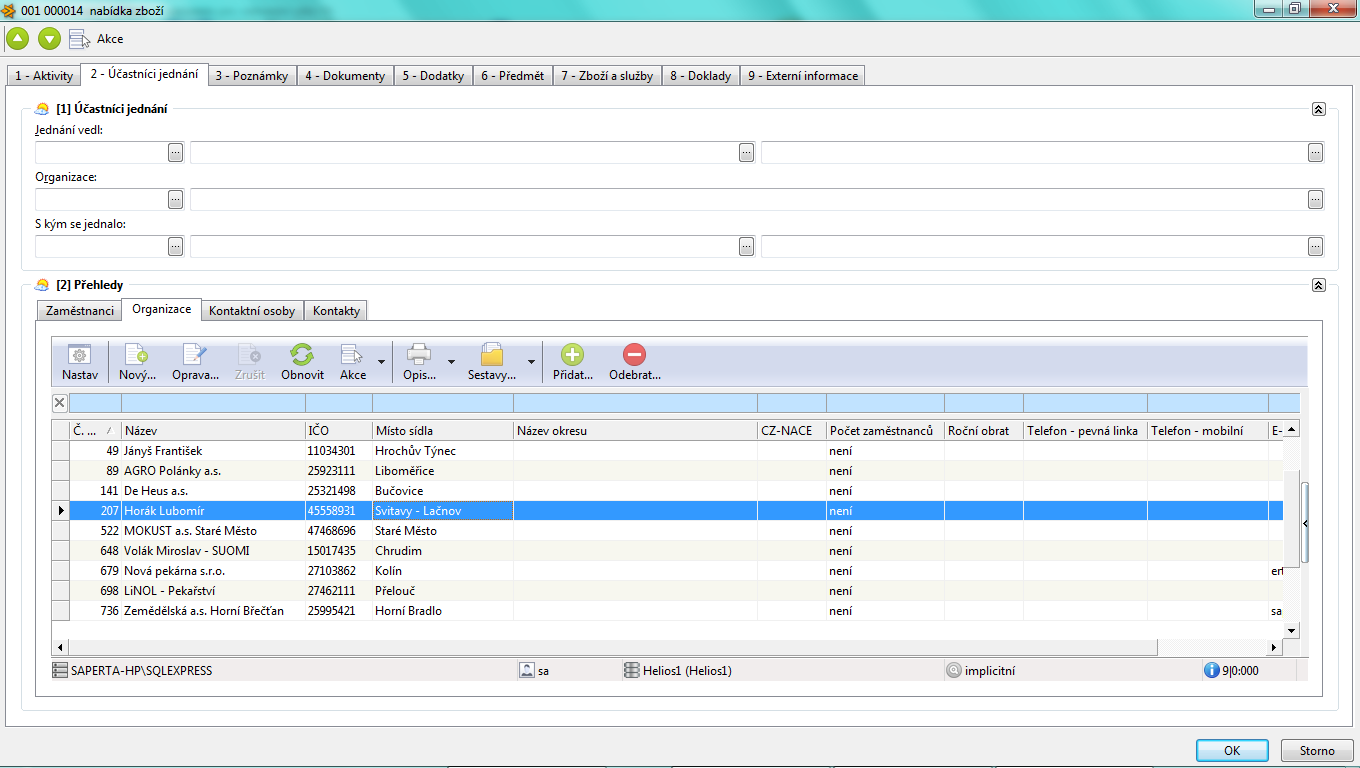Click the Oprava edit icon
This screenshot has width=1360, height=768.
[194, 355]
